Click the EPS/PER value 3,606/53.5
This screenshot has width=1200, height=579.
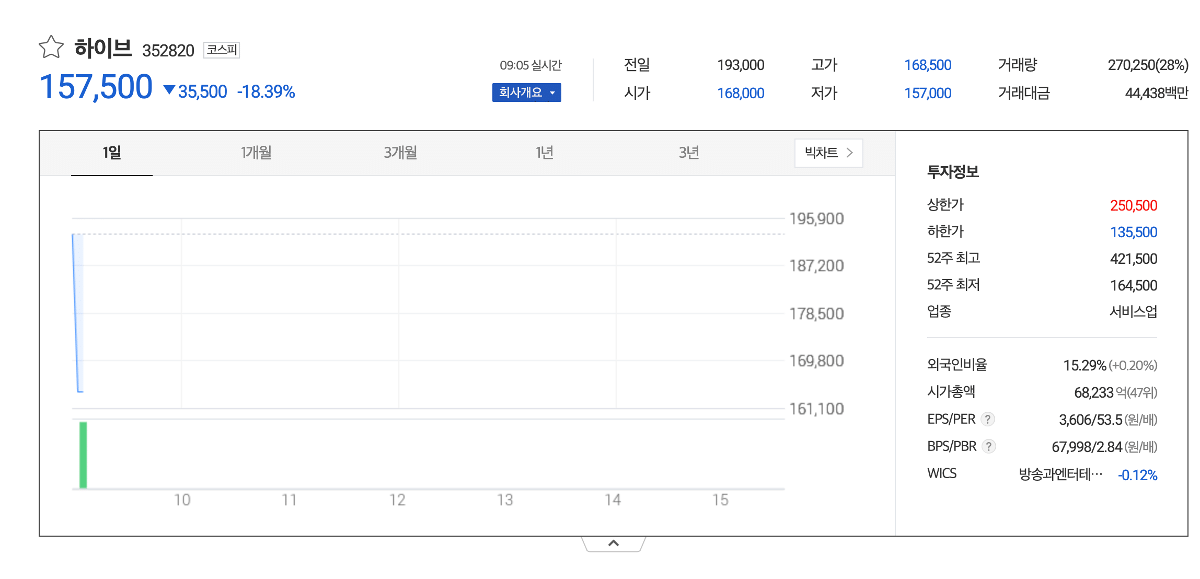coord(1091,420)
